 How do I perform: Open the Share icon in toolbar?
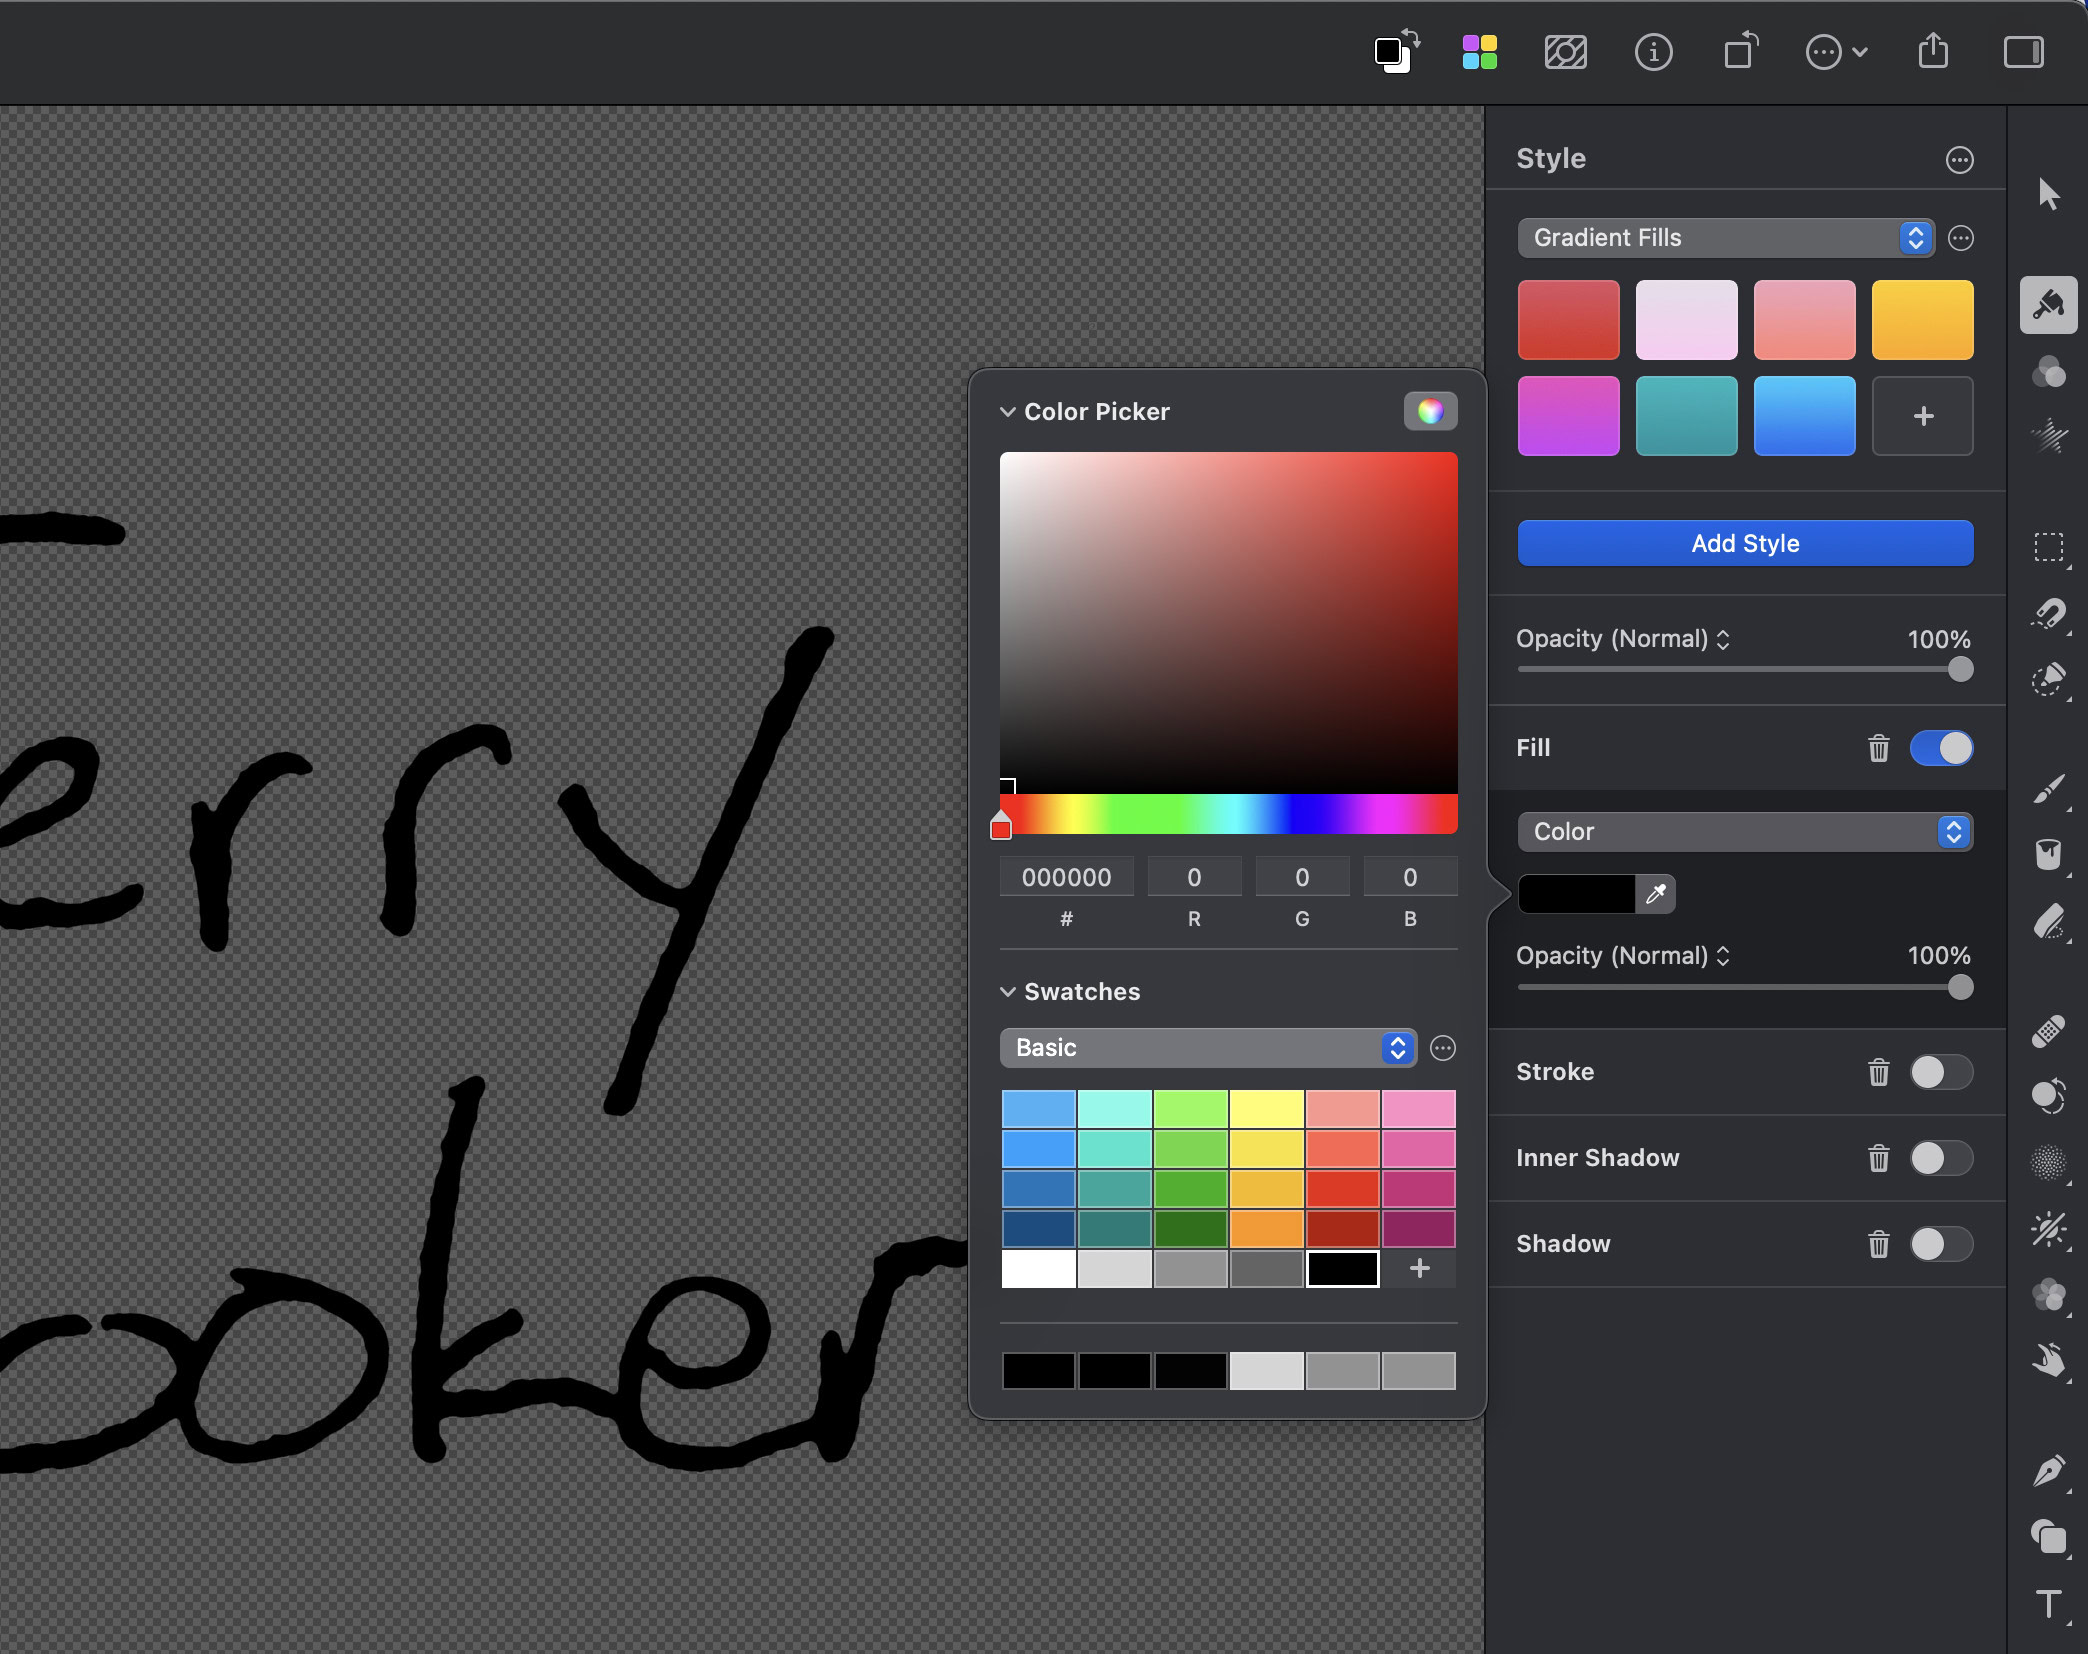point(1933,52)
